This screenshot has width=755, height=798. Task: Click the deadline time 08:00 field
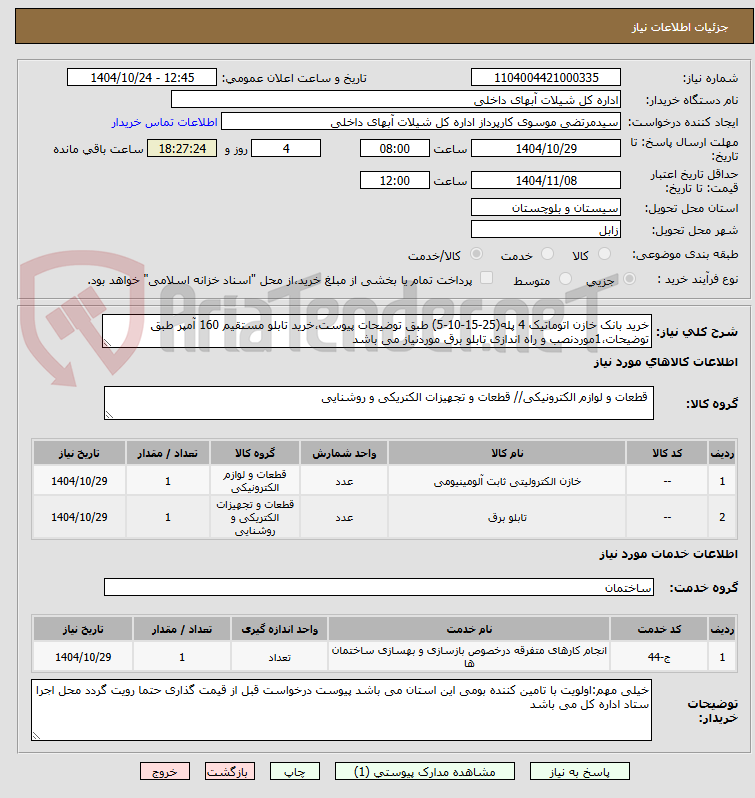pos(395,149)
